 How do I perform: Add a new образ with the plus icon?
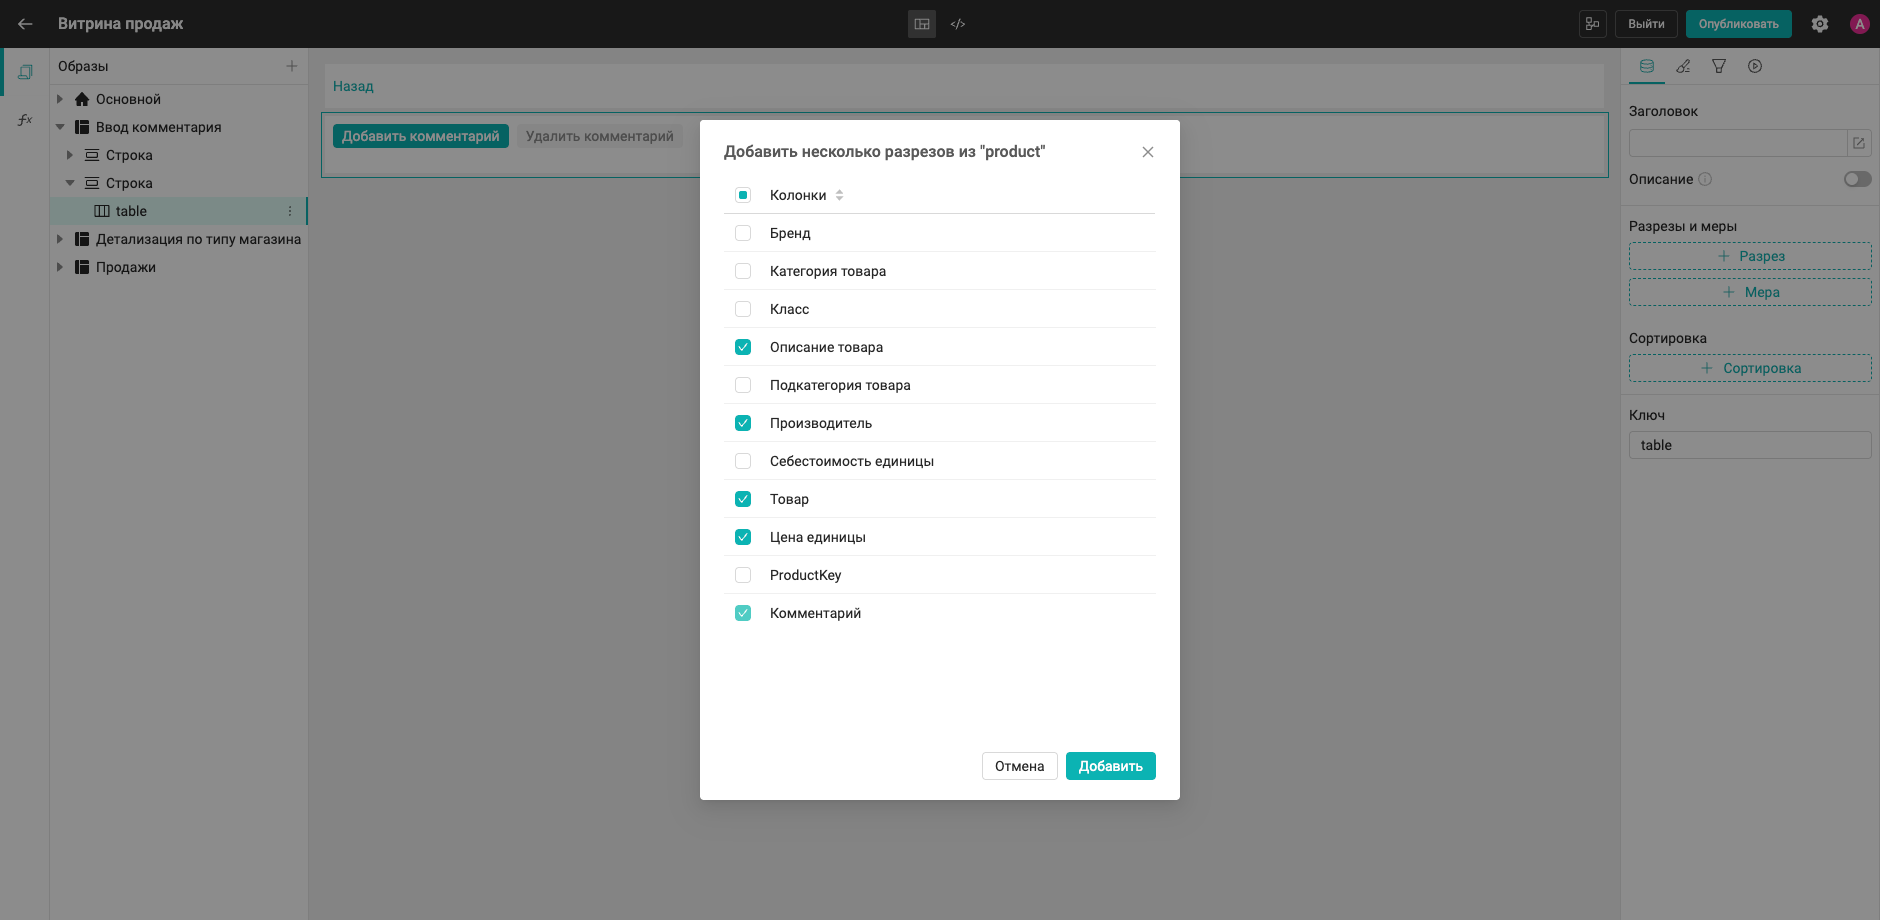(292, 66)
